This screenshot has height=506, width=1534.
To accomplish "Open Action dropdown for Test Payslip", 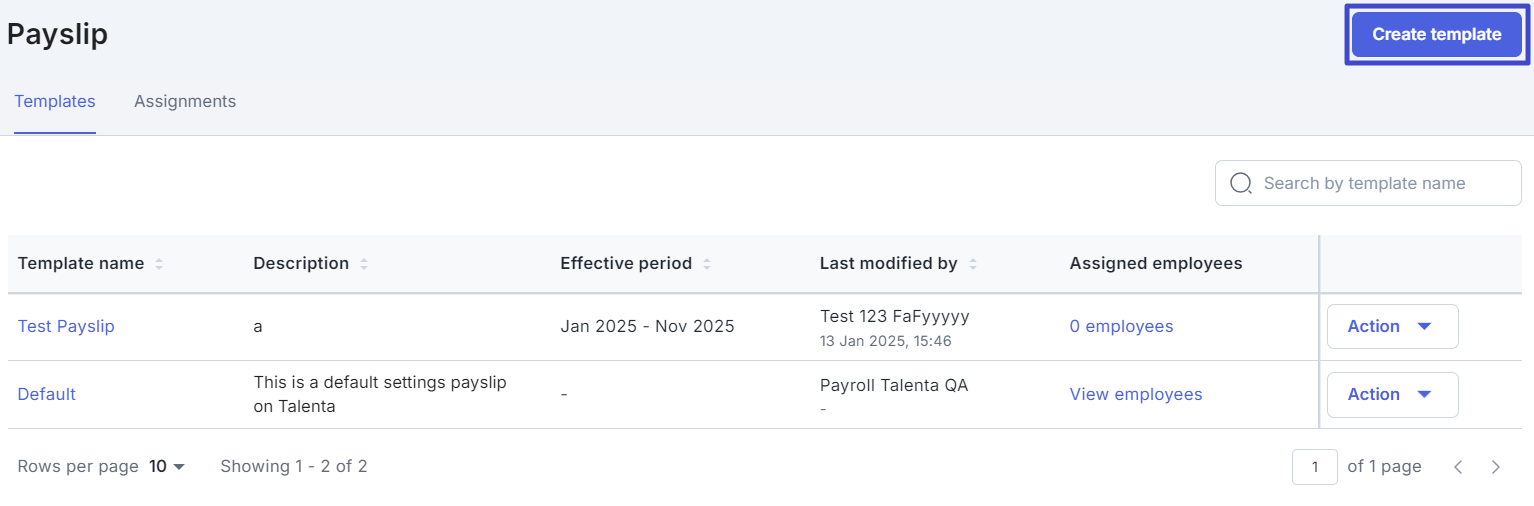I will point(1392,326).
